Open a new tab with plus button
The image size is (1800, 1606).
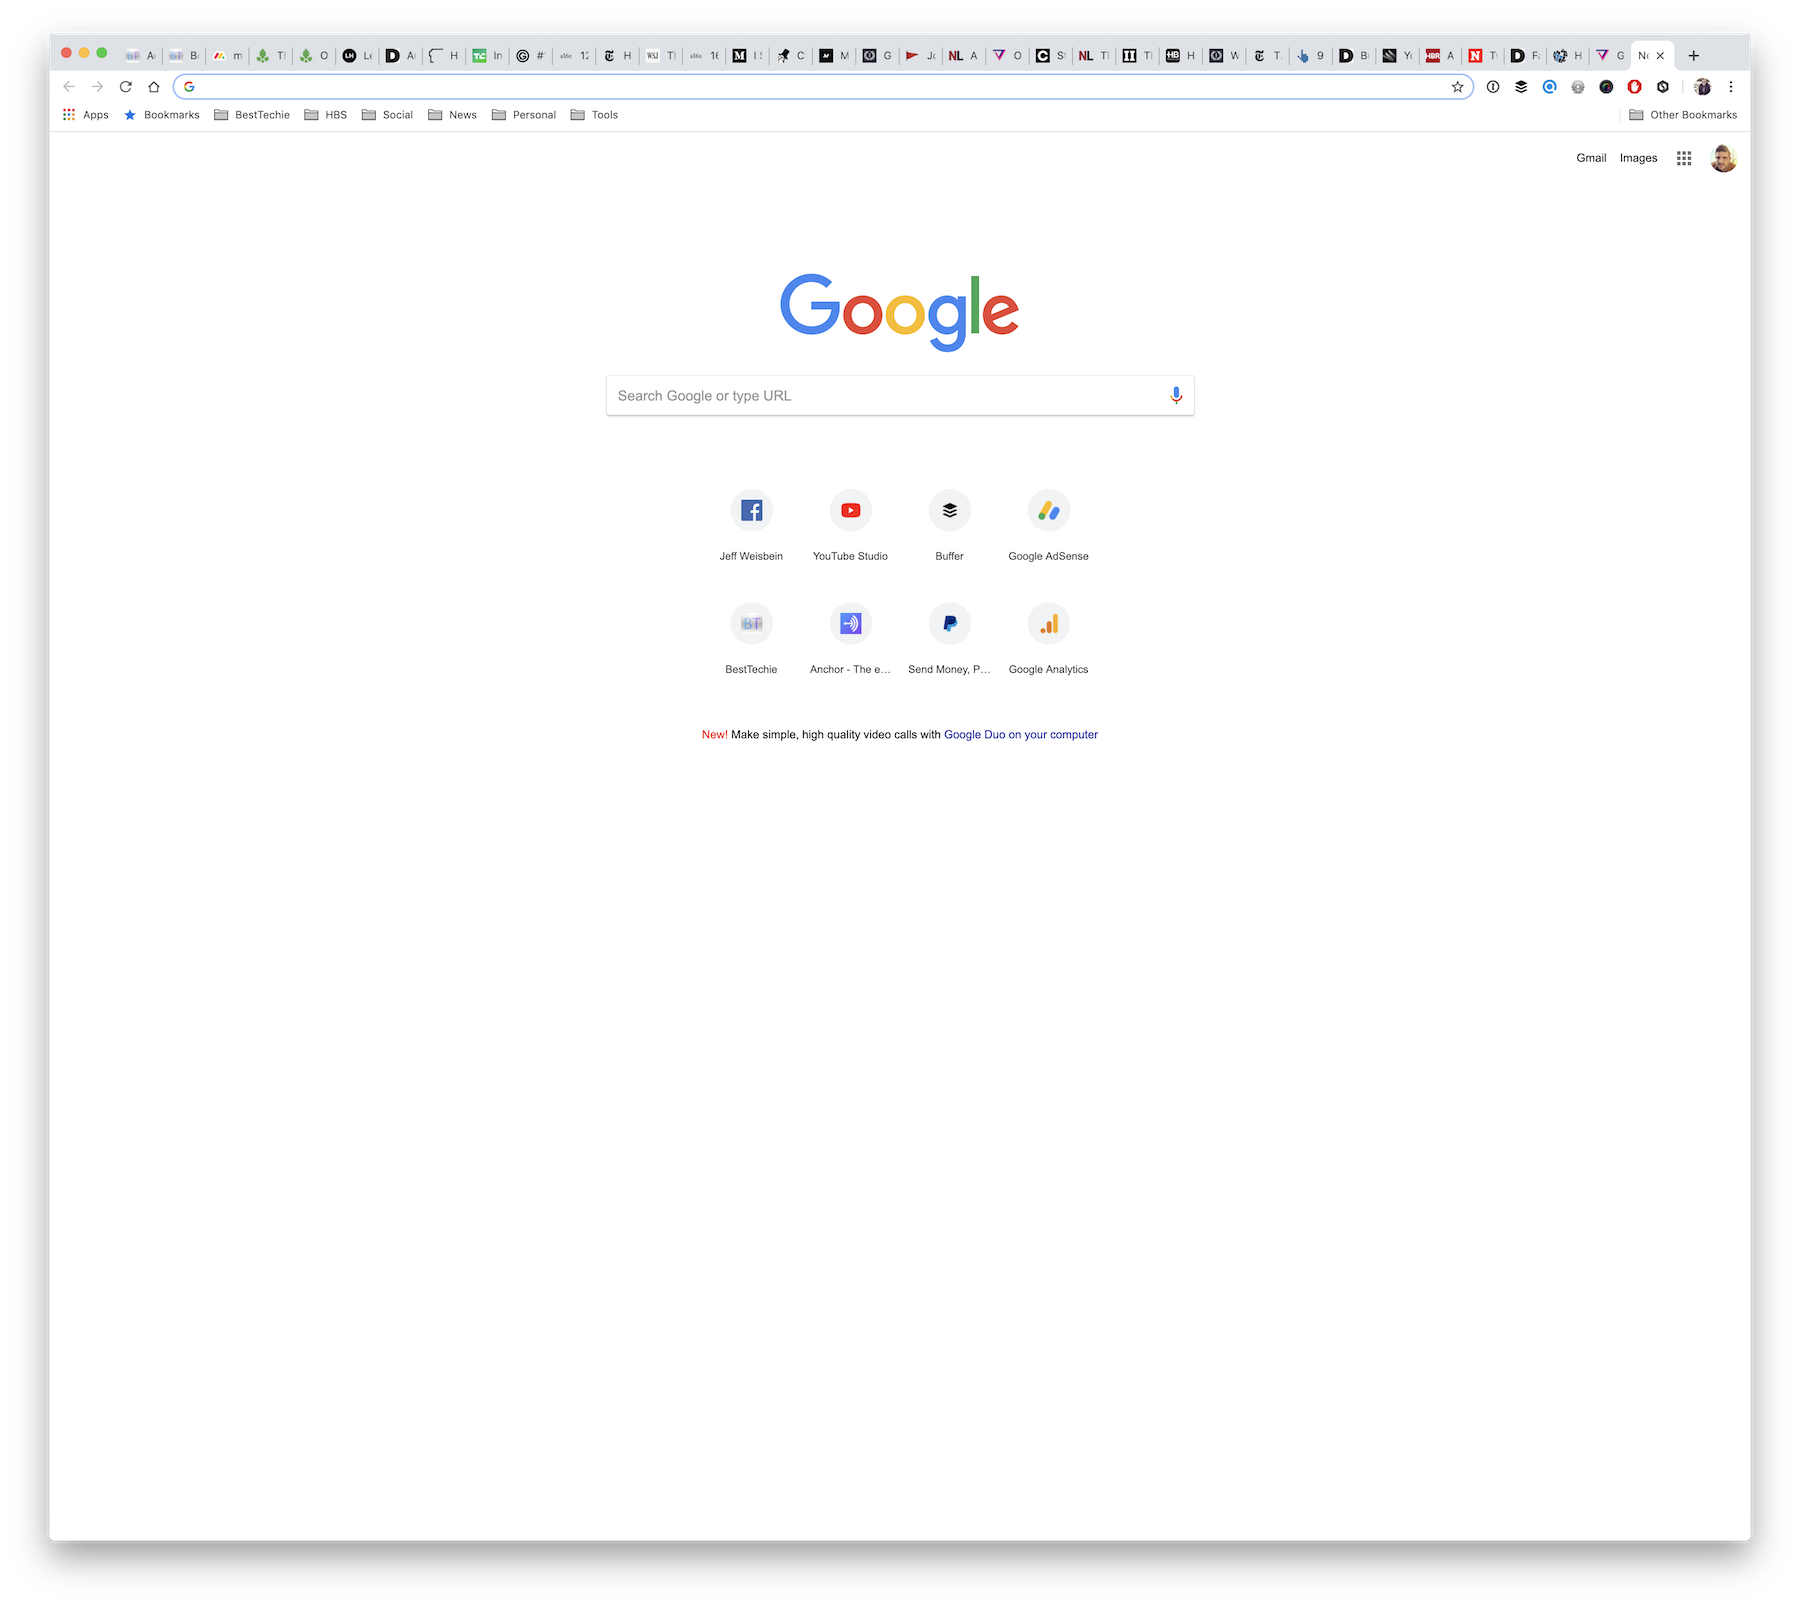(x=1694, y=56)
